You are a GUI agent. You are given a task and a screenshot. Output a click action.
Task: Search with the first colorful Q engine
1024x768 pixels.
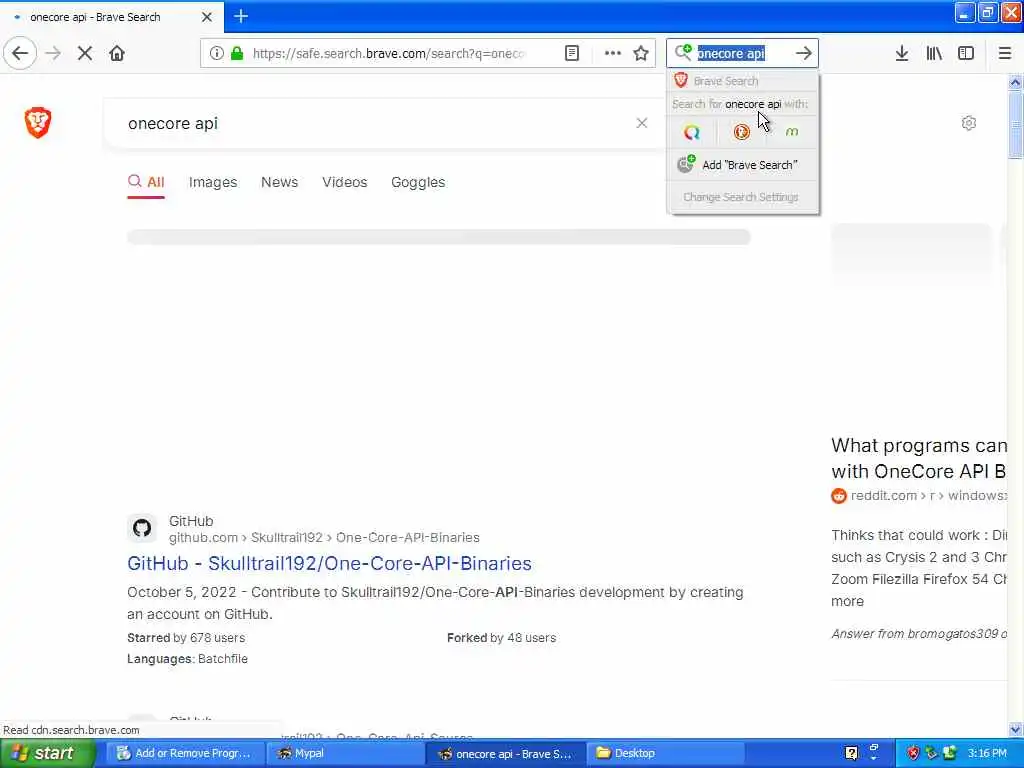point(692,133)
